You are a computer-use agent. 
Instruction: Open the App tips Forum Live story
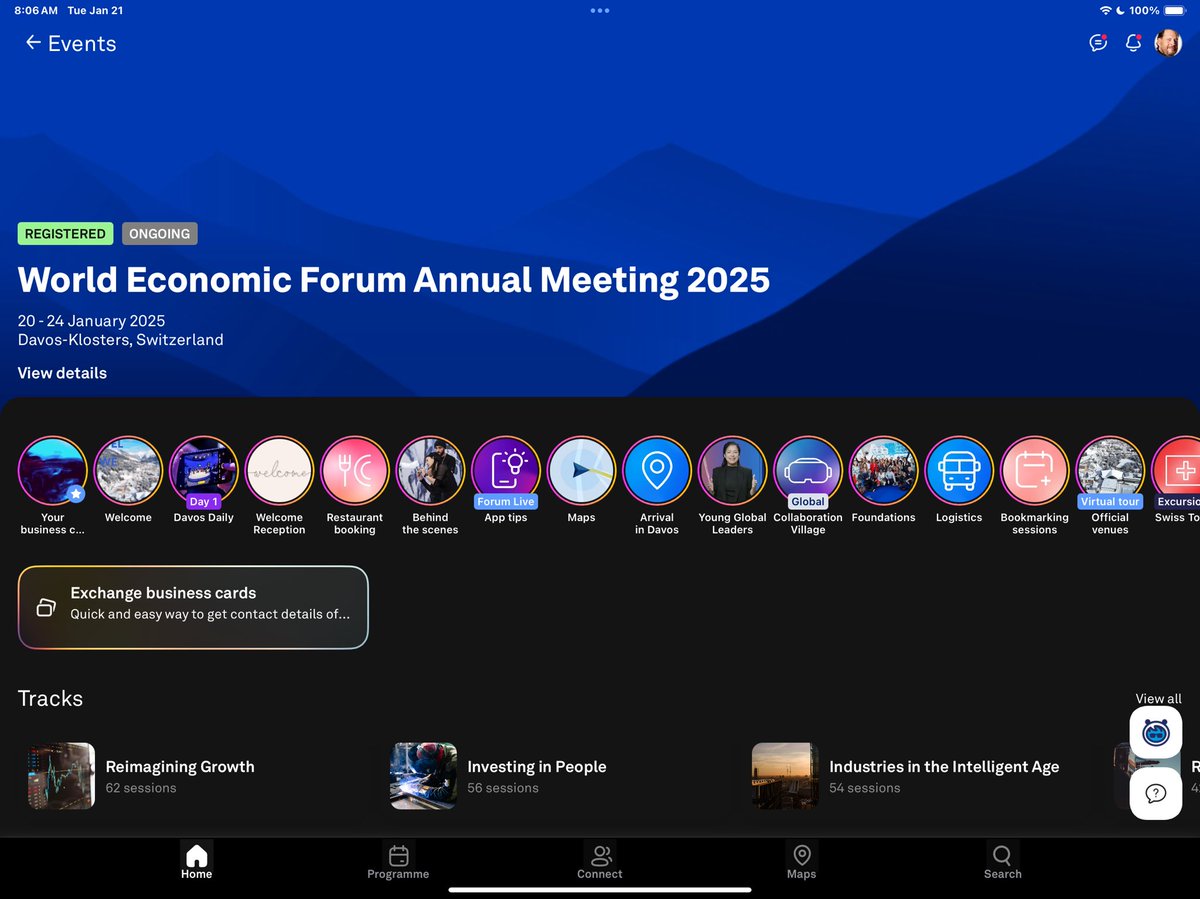click(506, 470)
